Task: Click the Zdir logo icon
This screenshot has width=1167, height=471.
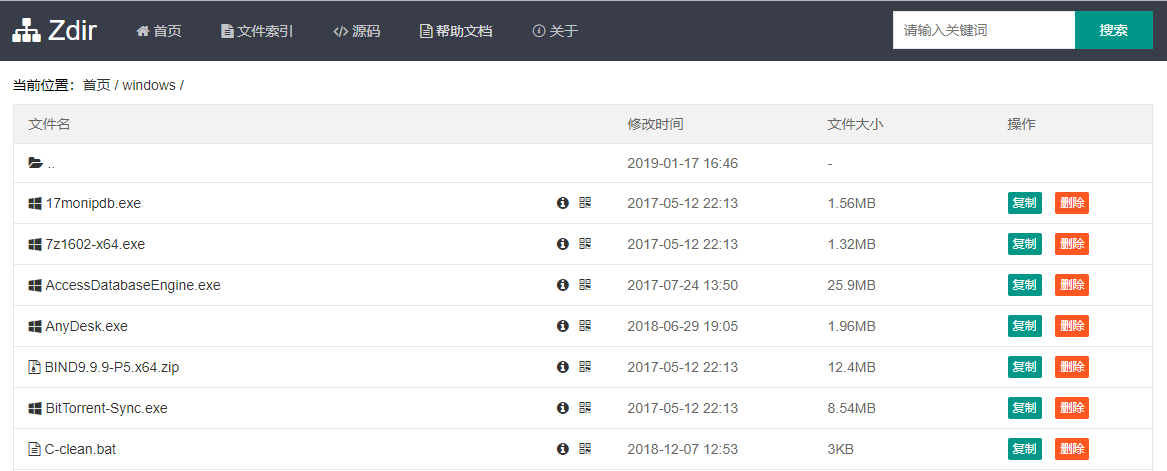Action: [26, 31]
